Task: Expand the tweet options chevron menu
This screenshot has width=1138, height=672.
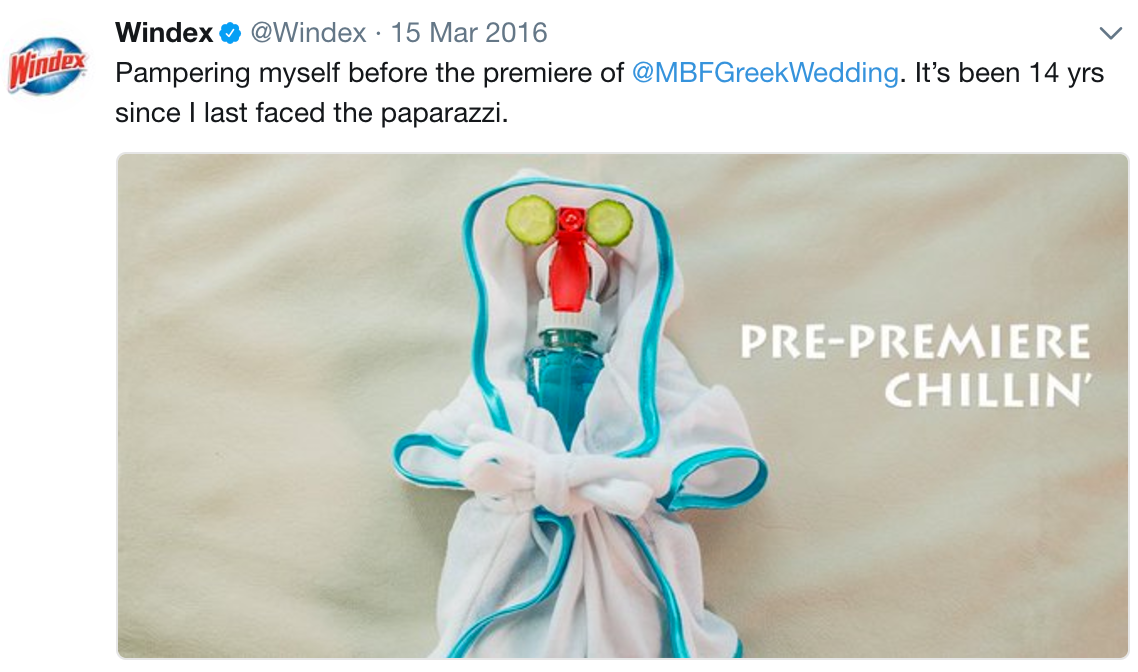Action: [1110, 33]
